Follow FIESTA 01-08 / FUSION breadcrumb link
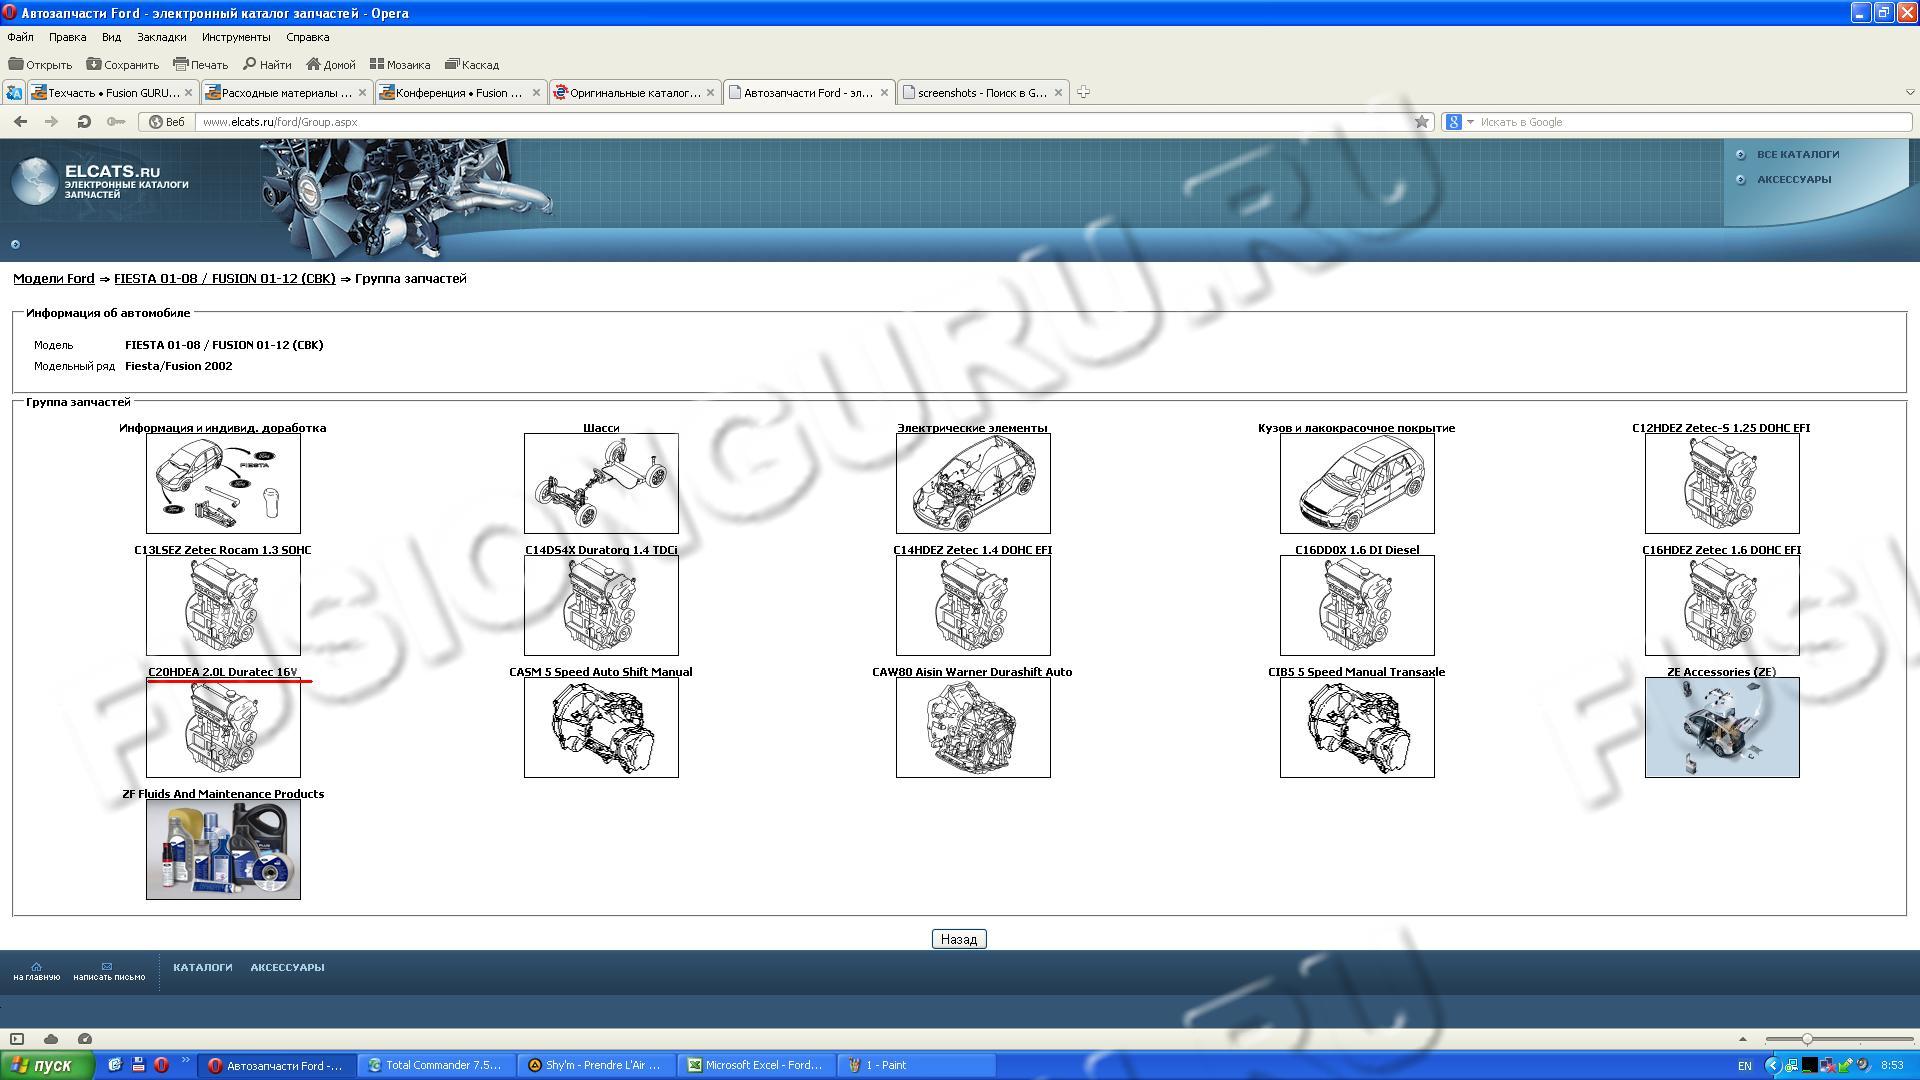 click(x=225, y=279)
